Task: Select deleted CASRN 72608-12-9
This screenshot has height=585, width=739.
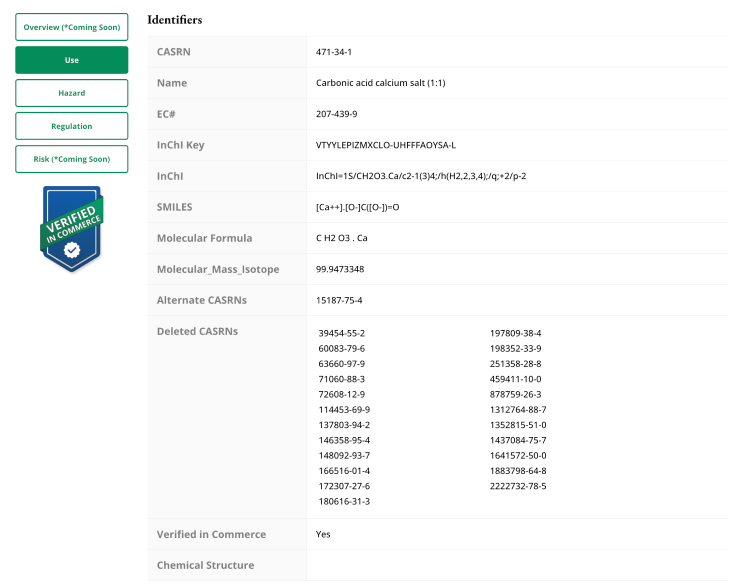Action: pos(342,395)
